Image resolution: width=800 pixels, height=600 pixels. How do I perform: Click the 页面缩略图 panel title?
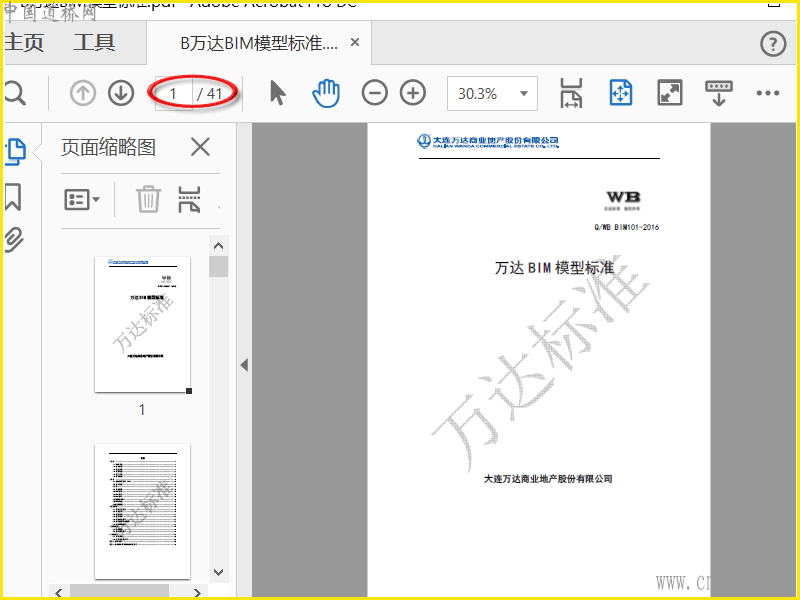pyautogui.click(x=108, y=147)
